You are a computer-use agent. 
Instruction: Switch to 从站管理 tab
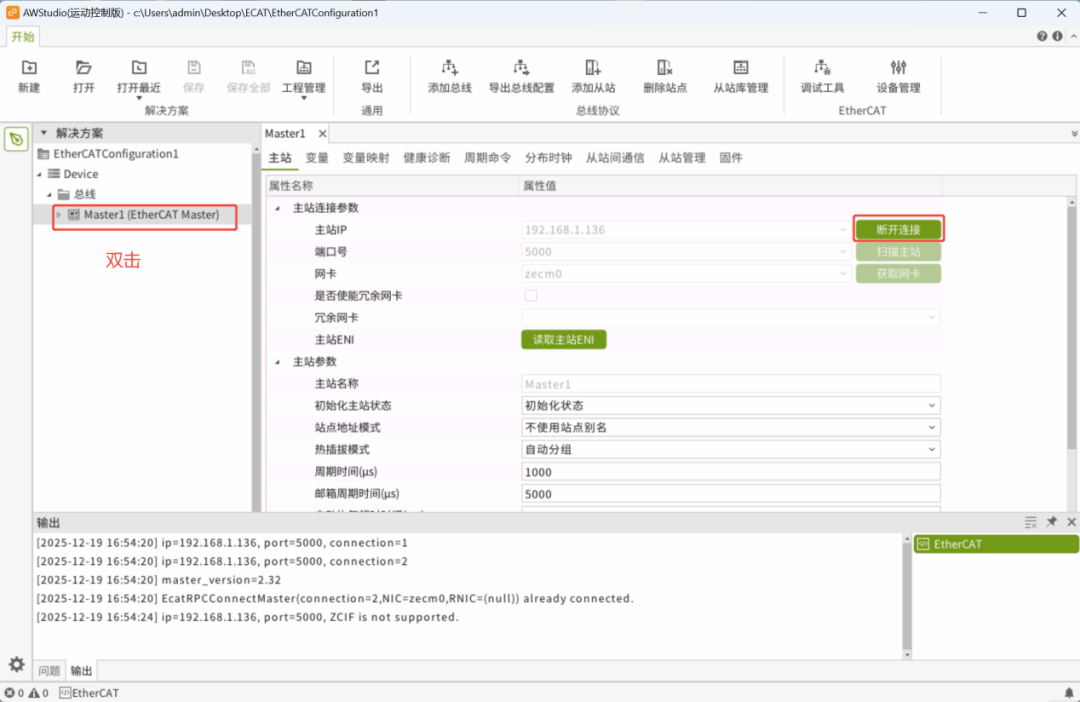click(682, 158)
